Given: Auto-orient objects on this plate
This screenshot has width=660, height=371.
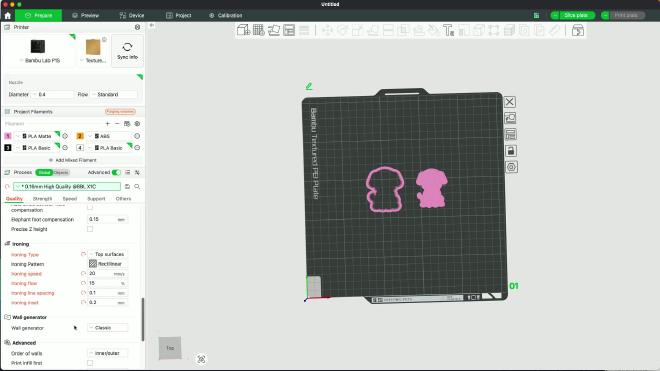Looking at the screenshot, I should click(510, 118).
